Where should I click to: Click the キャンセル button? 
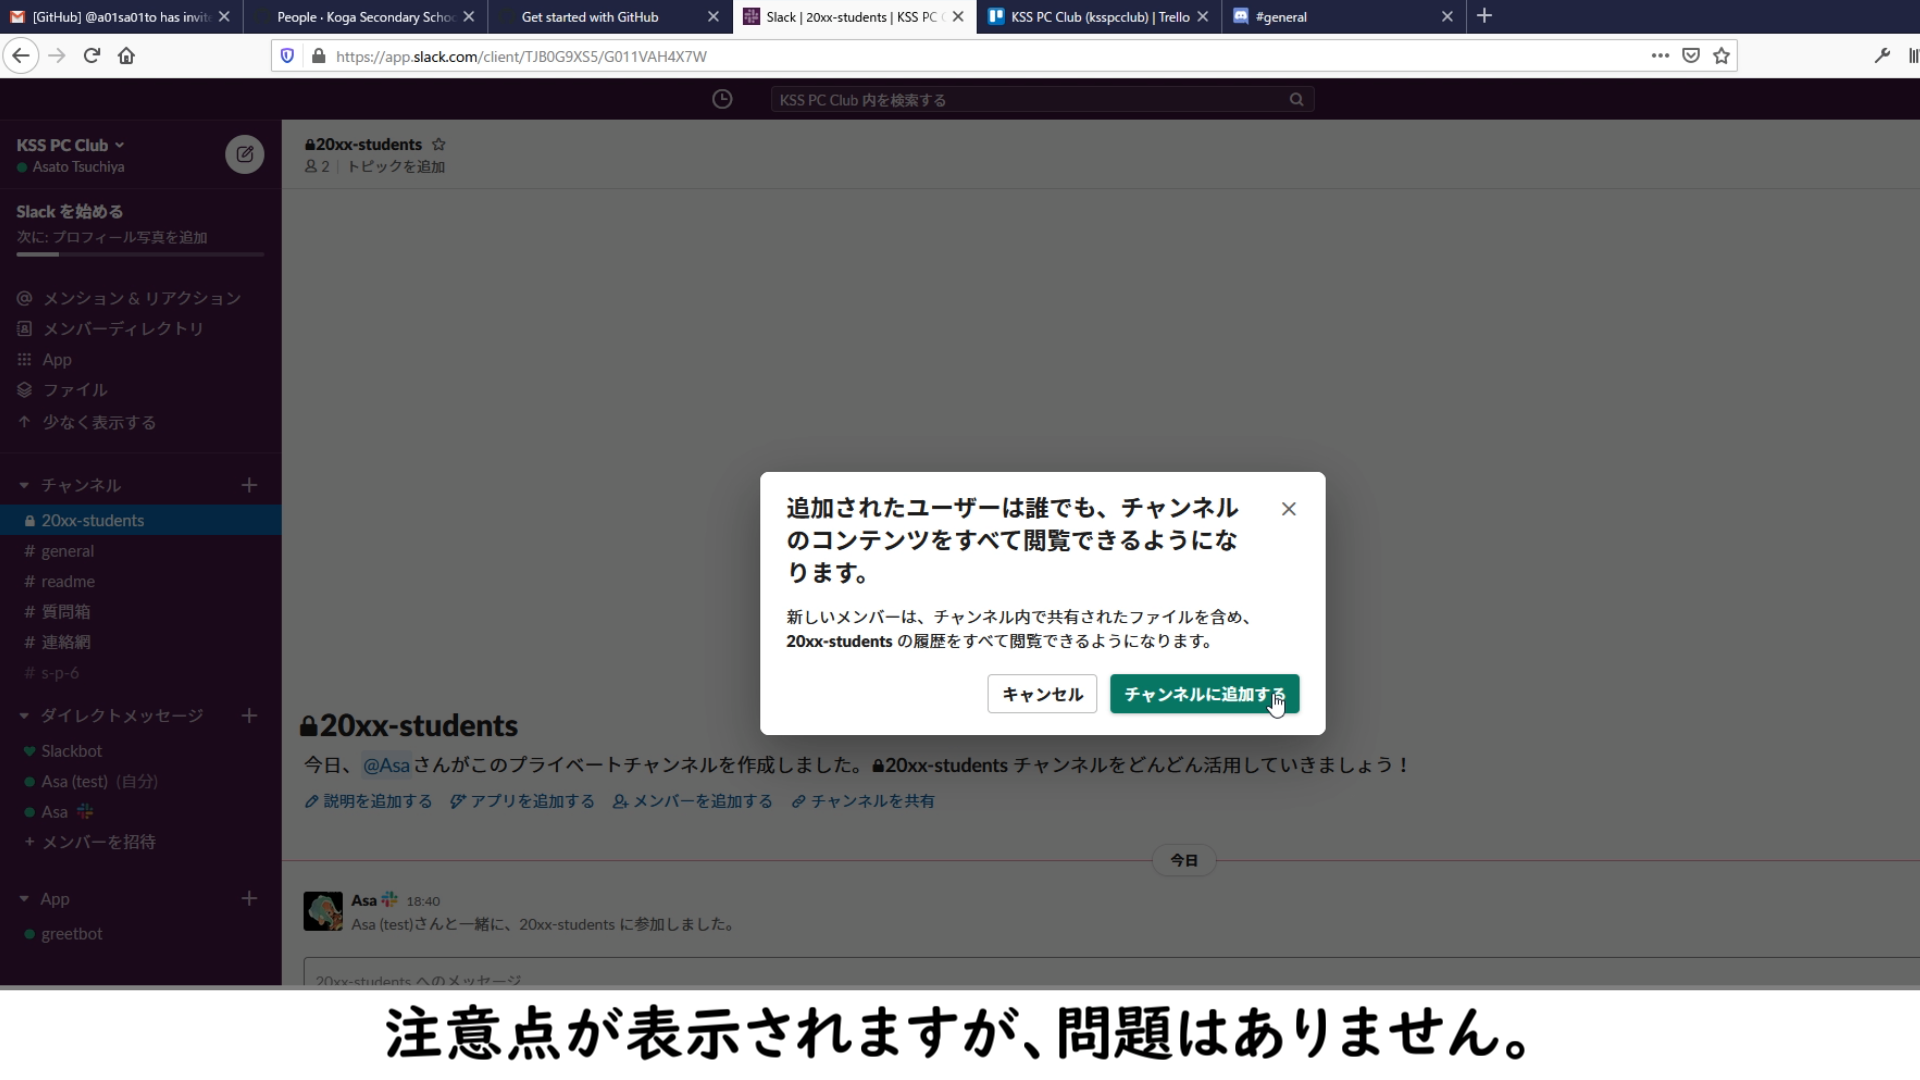pyautogui.click(x=1042, y=694)
